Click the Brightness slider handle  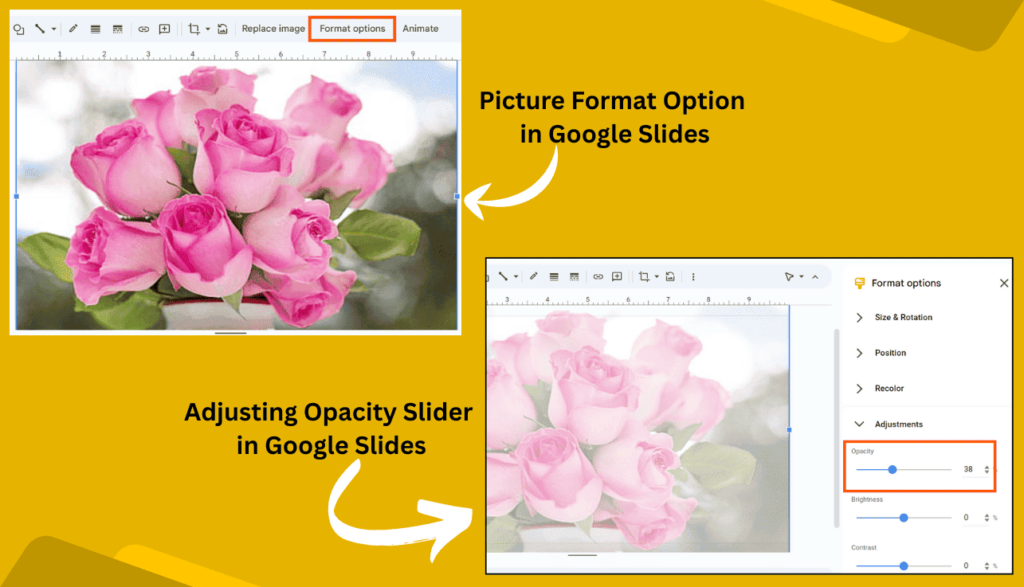pyautogui.click(x=904, y=518)
